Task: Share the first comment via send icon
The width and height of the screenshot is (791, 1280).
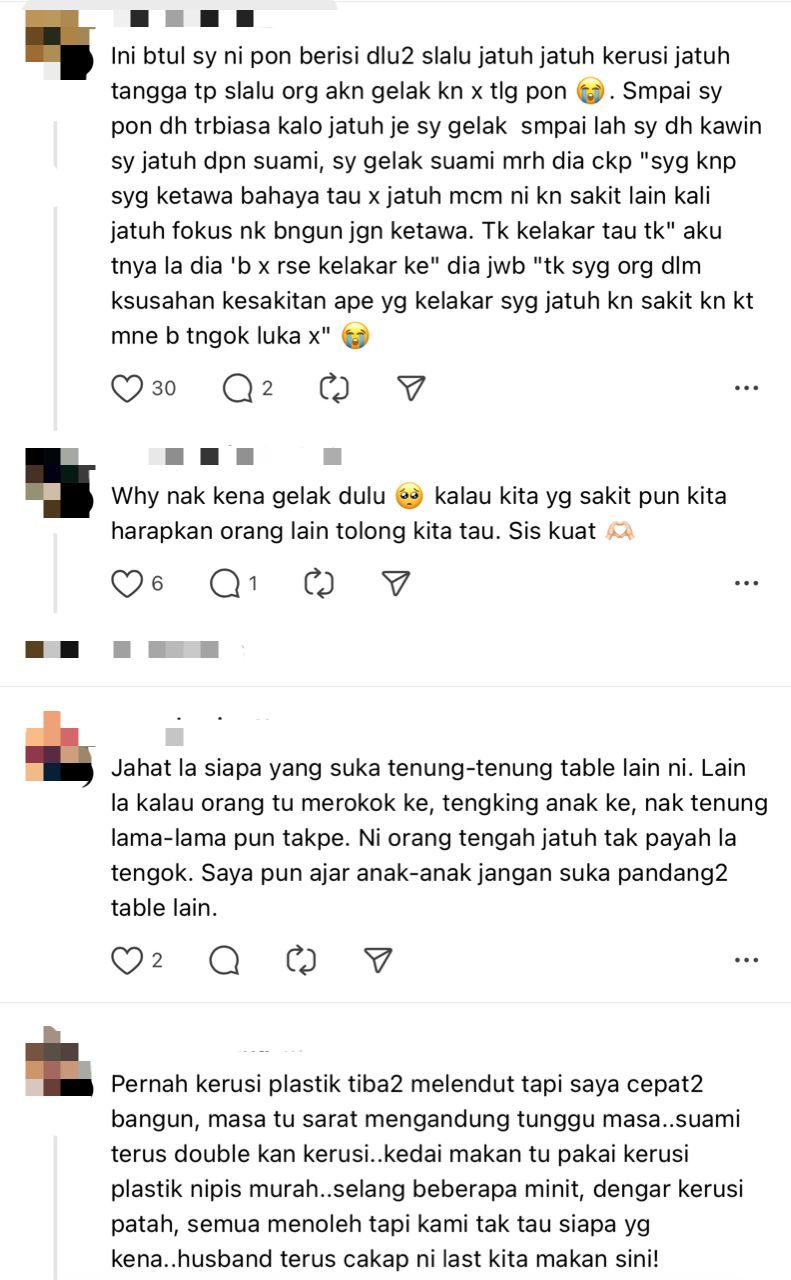Action: [x=412, y=388]
